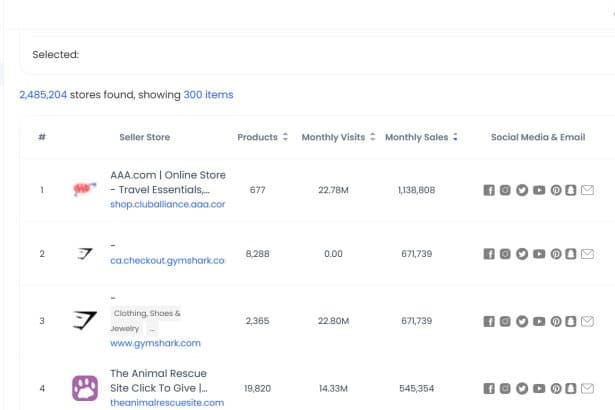Open theanimalrescuesite.com store link
615x410 pixels.
click(167, 403)
